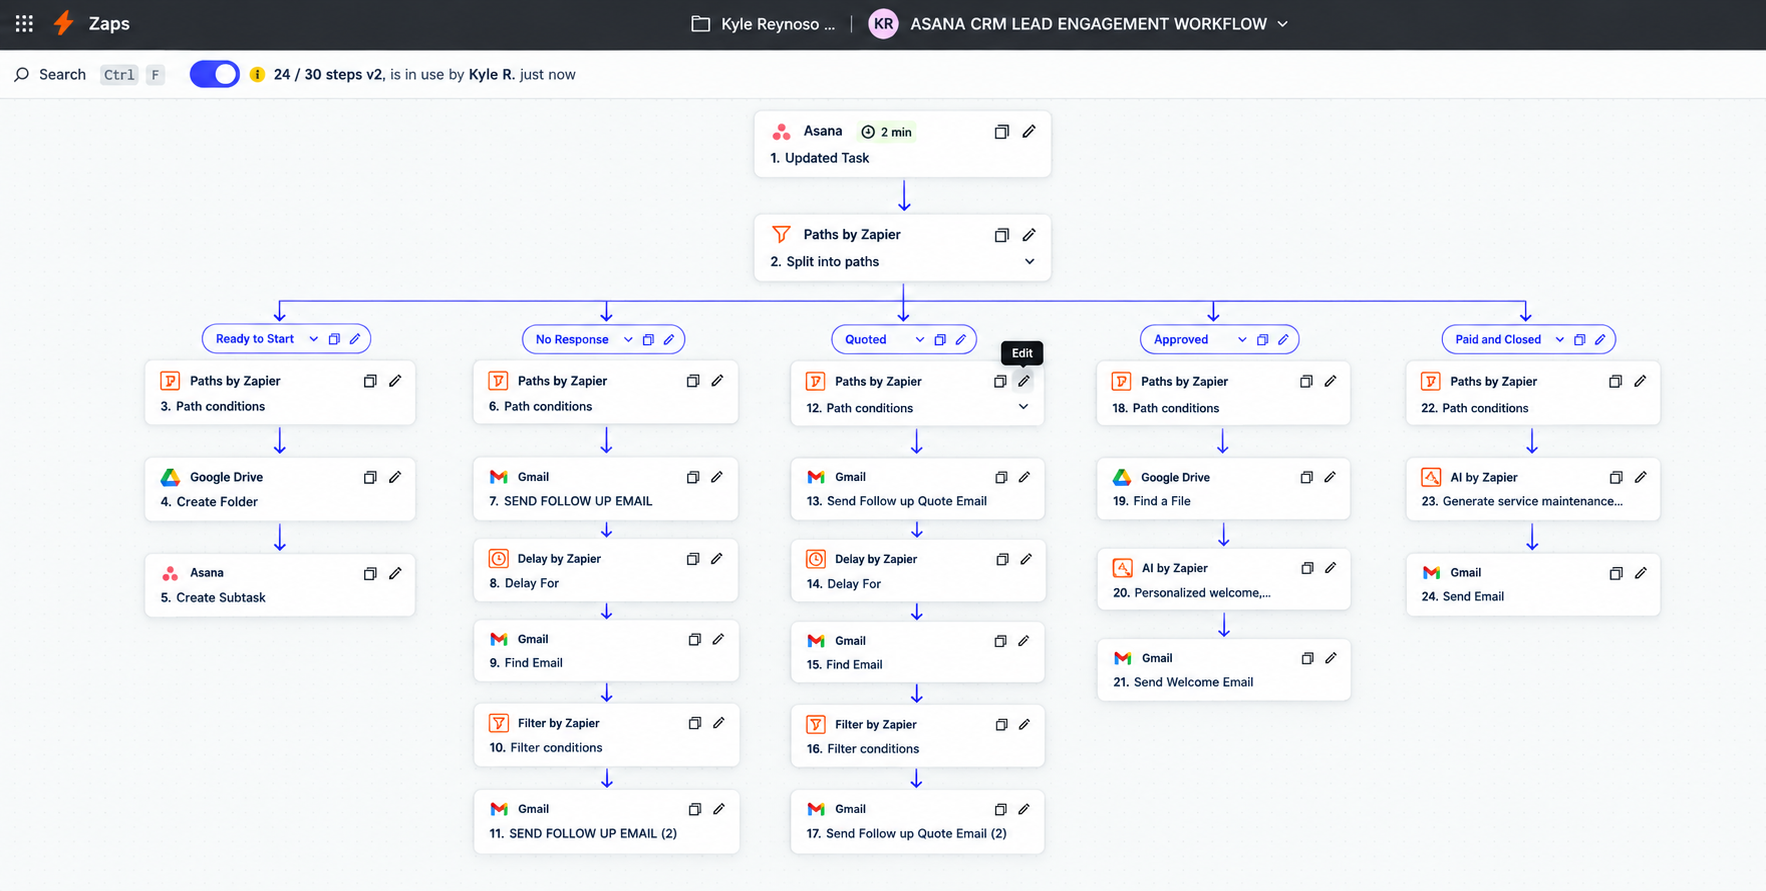Click the Zapier lightning bolt logo
The height and width of the screenshot is (891, 1766).
pyautogui.click(x=64, y=23)
